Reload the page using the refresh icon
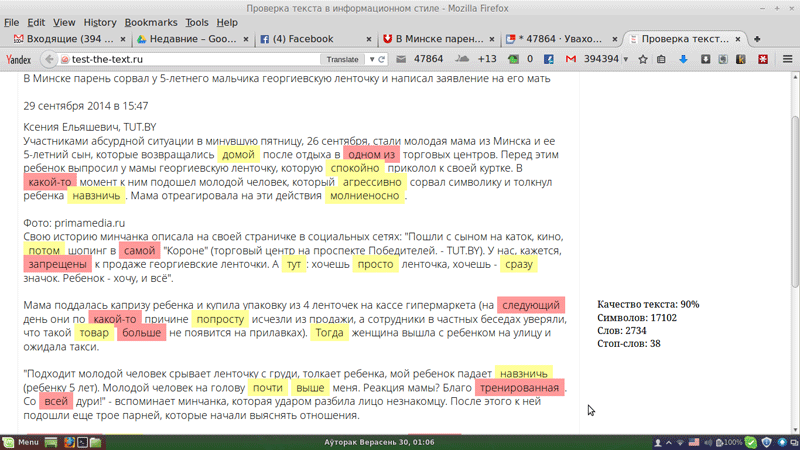 click(380, 60)
